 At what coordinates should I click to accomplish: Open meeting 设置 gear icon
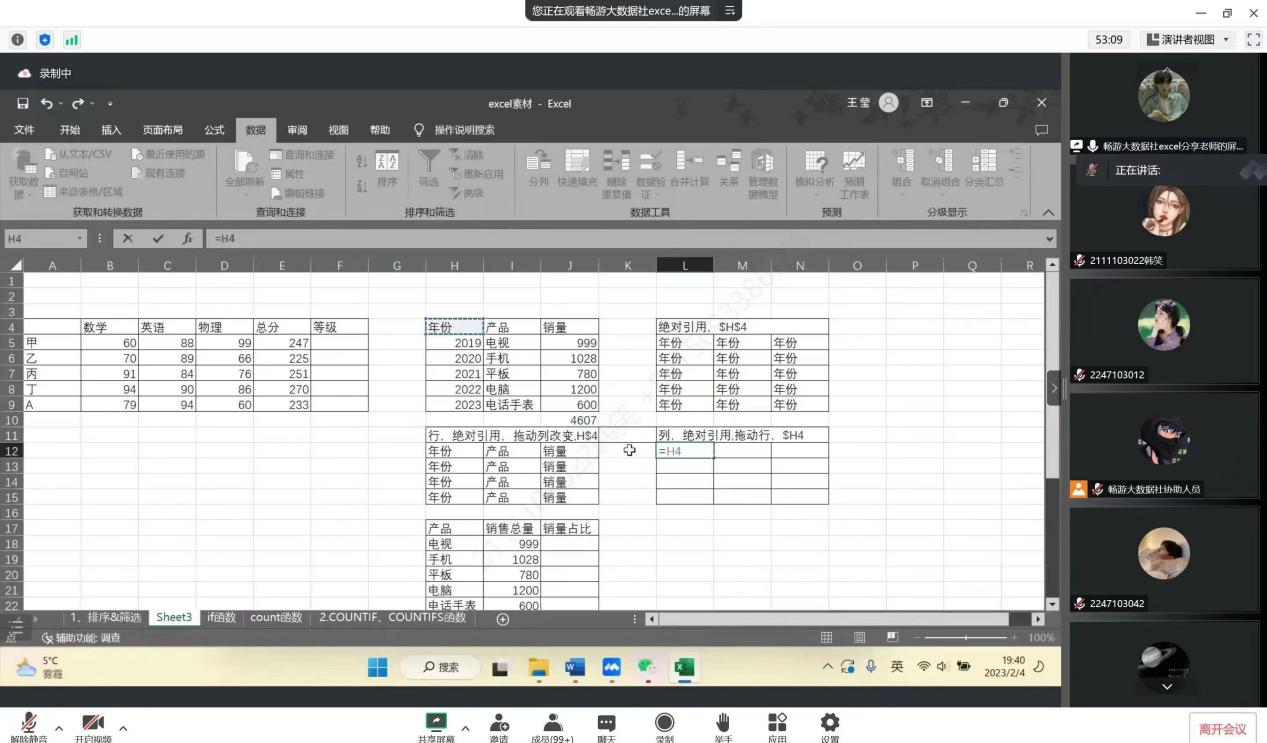(x=829, y=723)
